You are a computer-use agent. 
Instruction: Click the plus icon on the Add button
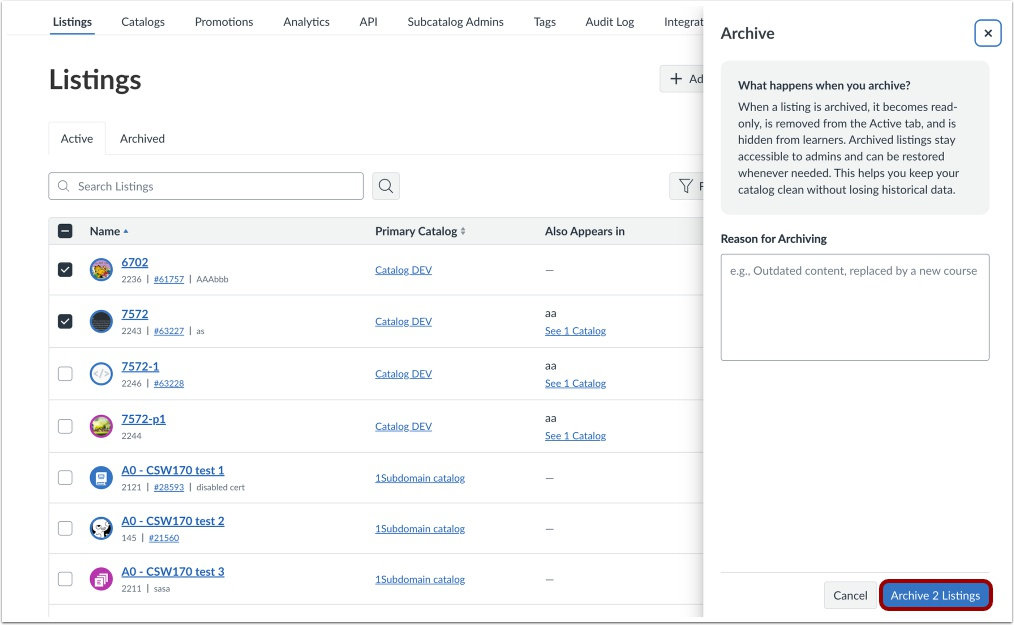pos(676,78)
